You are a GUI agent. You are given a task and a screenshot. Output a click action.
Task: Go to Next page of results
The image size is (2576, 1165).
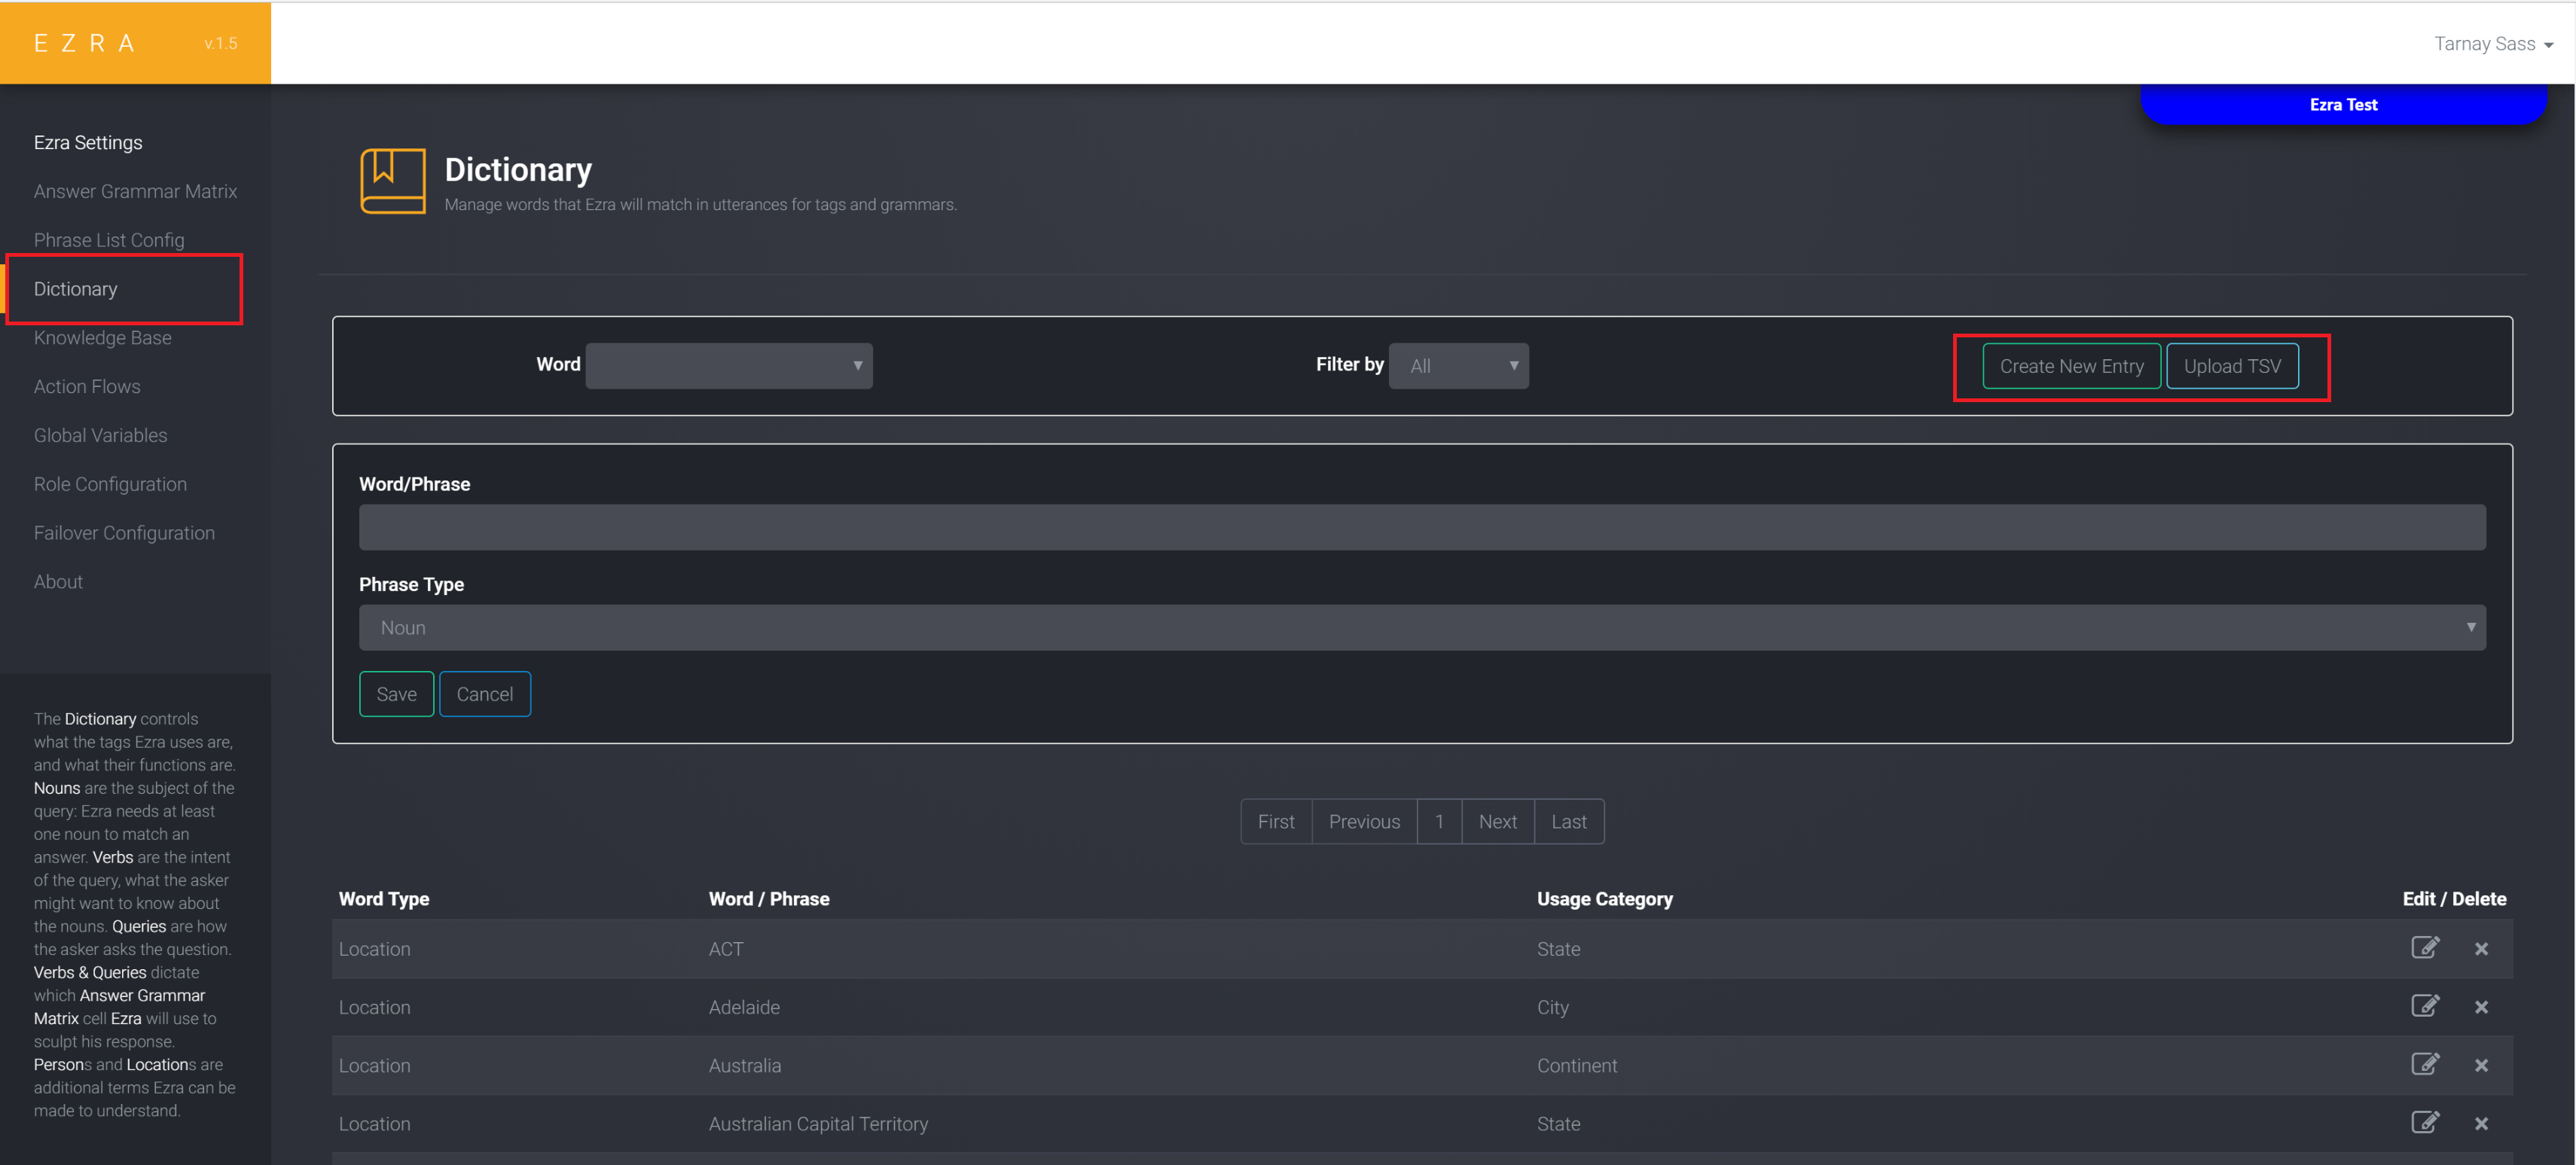click(1497, 821)
